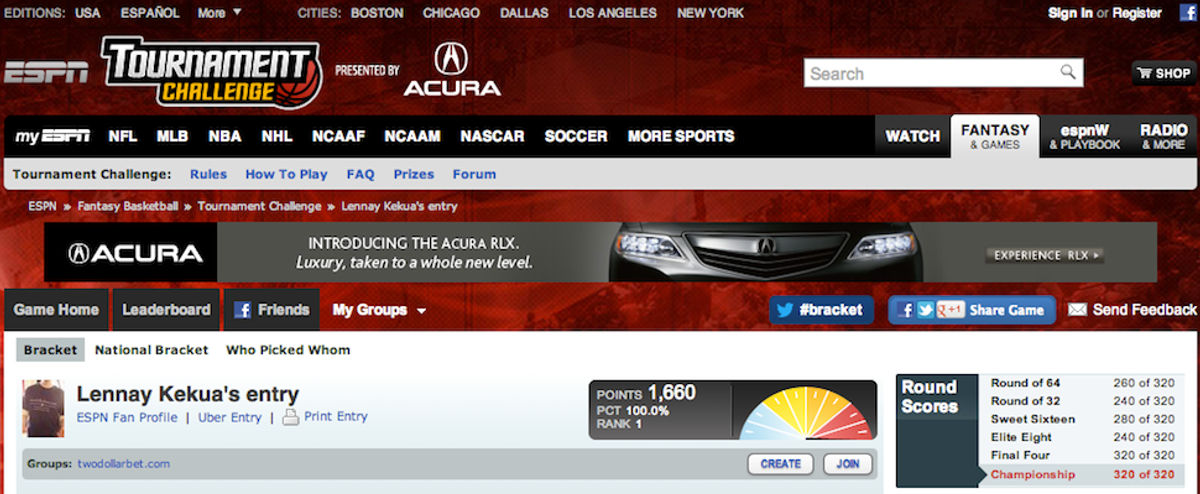This screenshot has width=1200, height=494.
Task: Open the NBA menu
Action: tap(225, 136)
